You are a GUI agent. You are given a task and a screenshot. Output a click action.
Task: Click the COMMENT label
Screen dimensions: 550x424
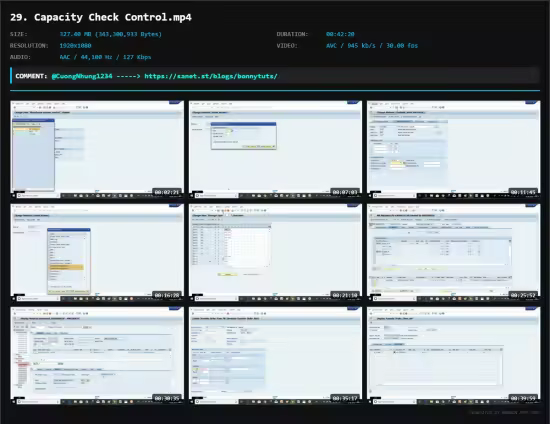31,76
